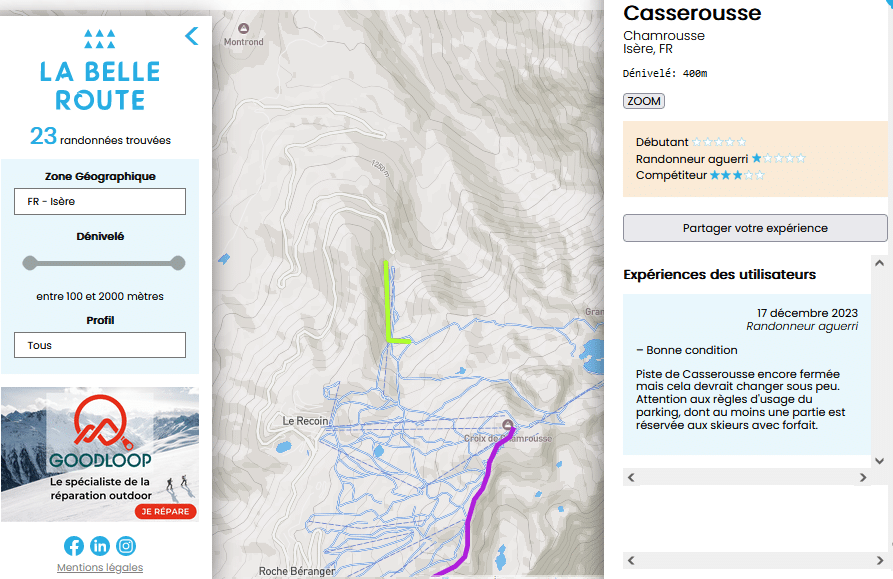
Task: Select the Croix de Chamrousse summit marker
Action: click(508, 425)
